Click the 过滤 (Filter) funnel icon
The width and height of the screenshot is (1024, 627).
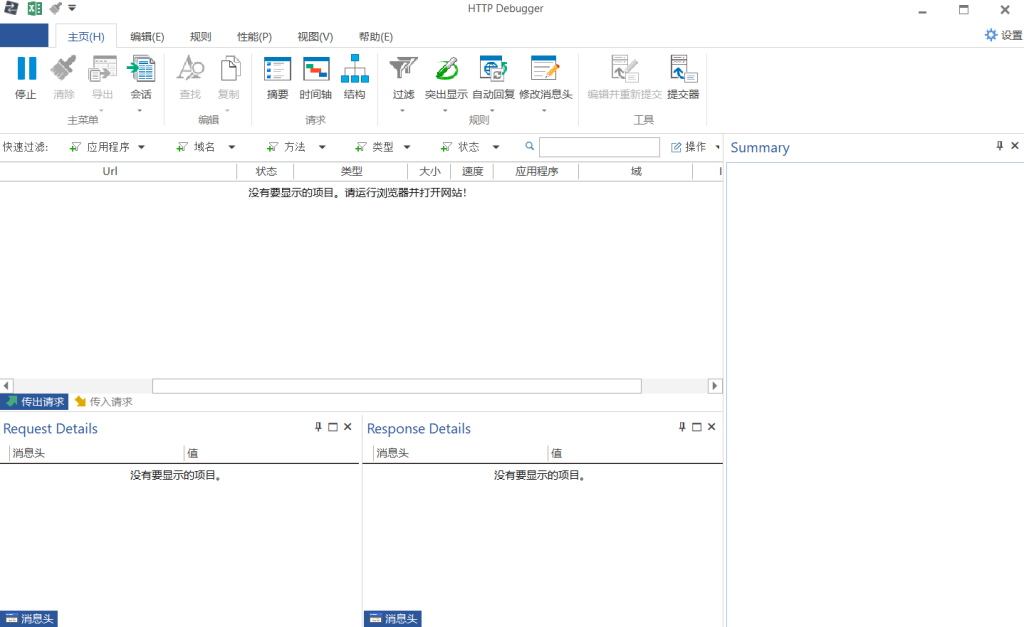[403, 69]
